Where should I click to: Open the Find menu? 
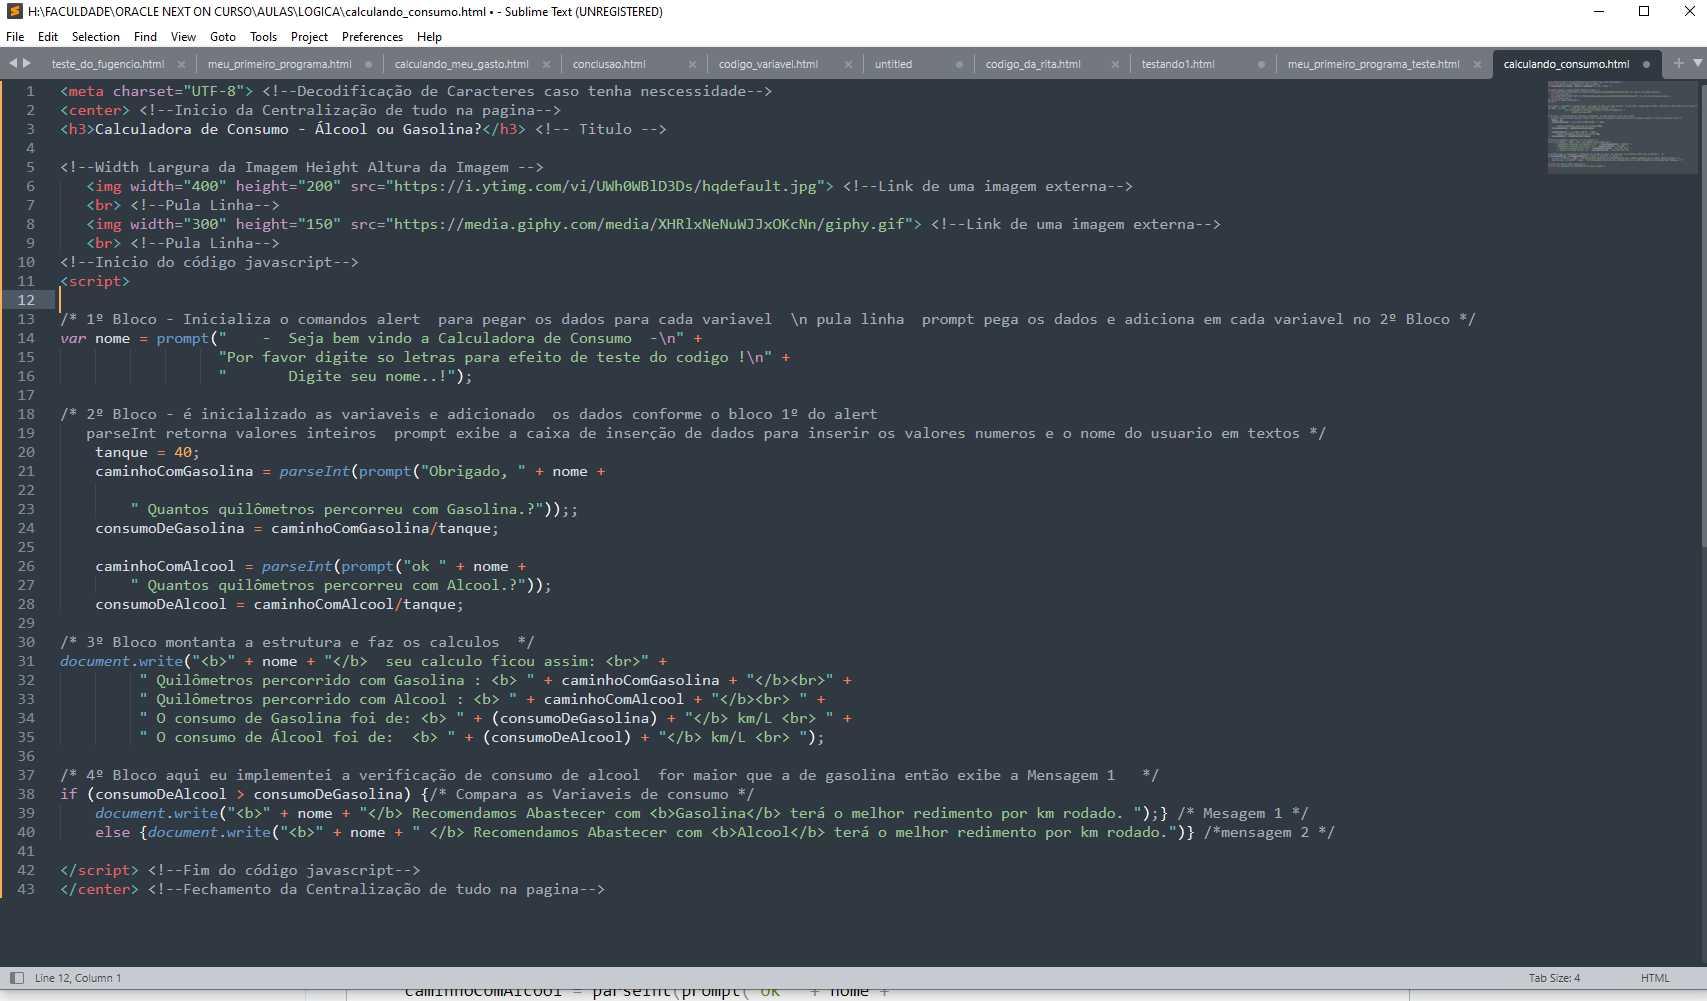coord(146,37)
